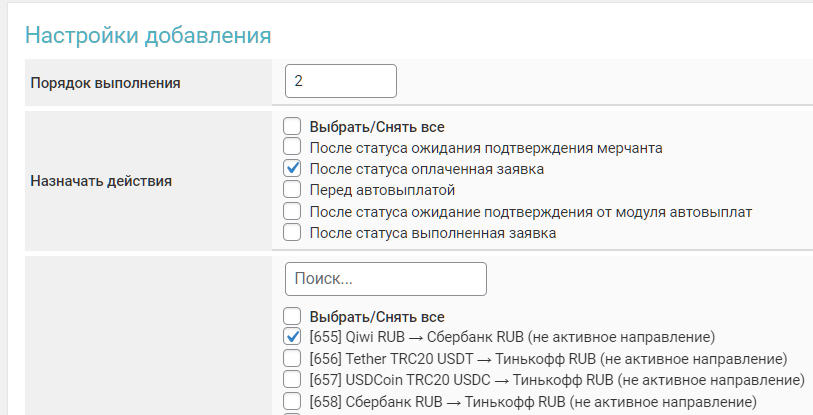Enable После статуса ожидания подтверждения мерчанта checkbox
Screen dimensions: 813x415
[292, 148]
